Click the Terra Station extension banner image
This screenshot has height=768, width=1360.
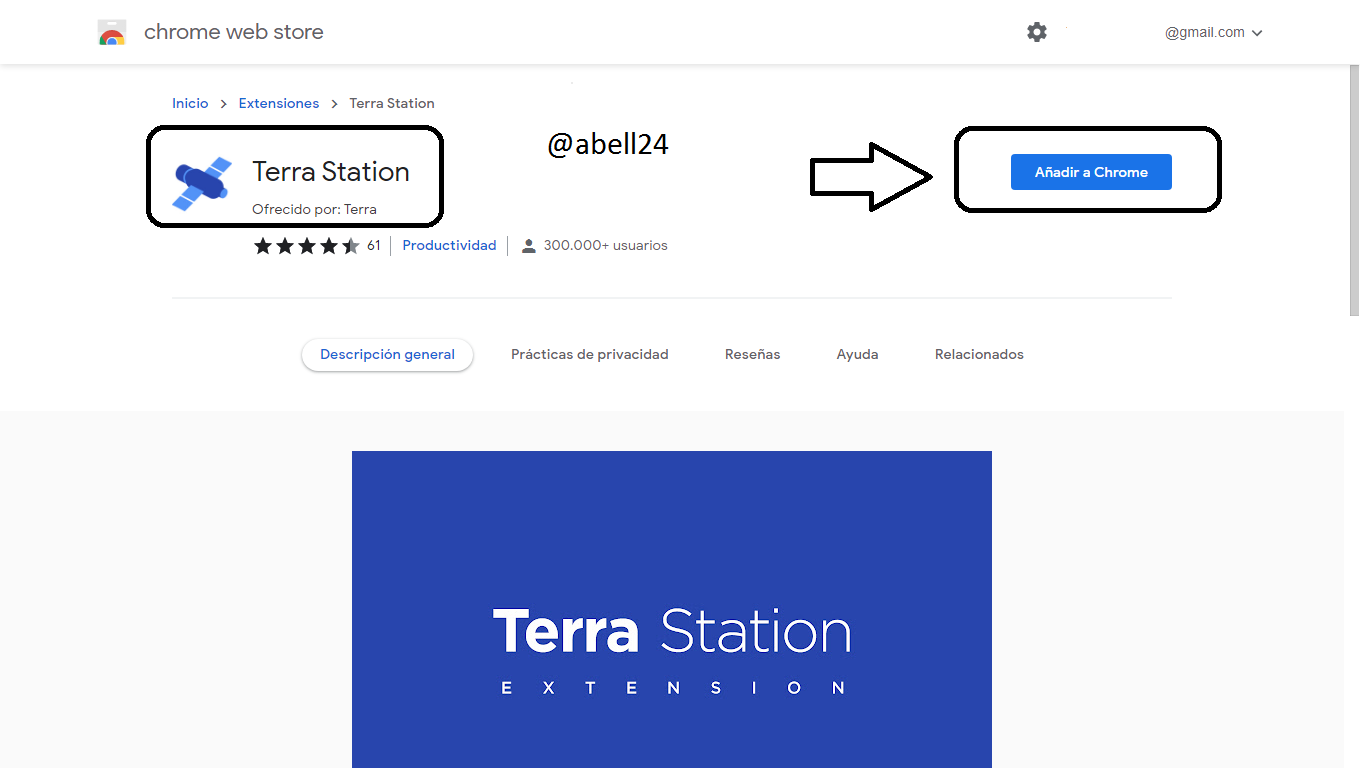672,609
